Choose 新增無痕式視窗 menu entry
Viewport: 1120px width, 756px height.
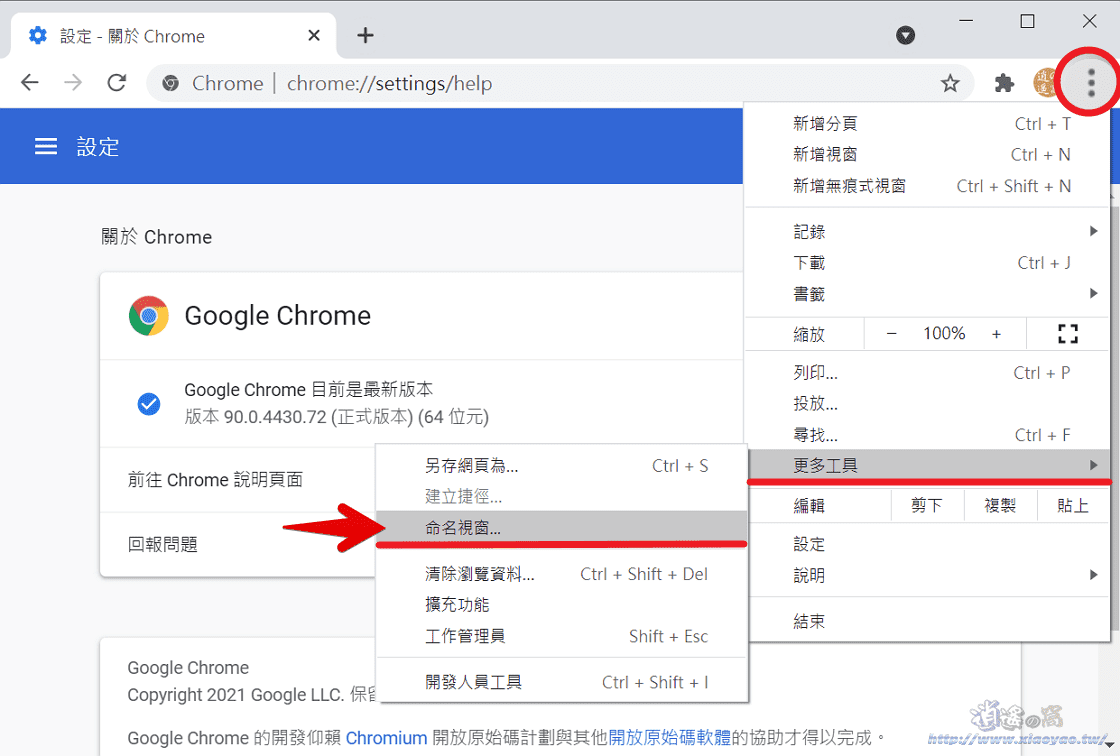click(927, 186)
